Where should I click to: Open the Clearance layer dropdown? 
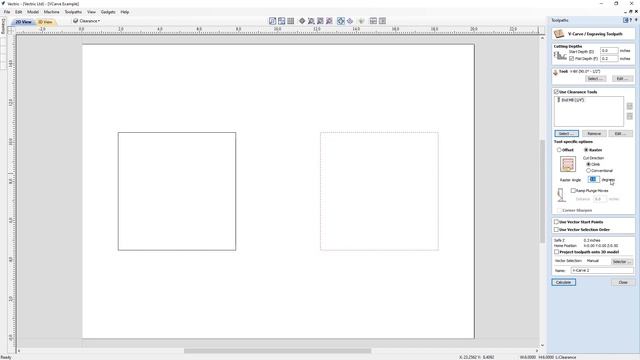click(87, 21)
